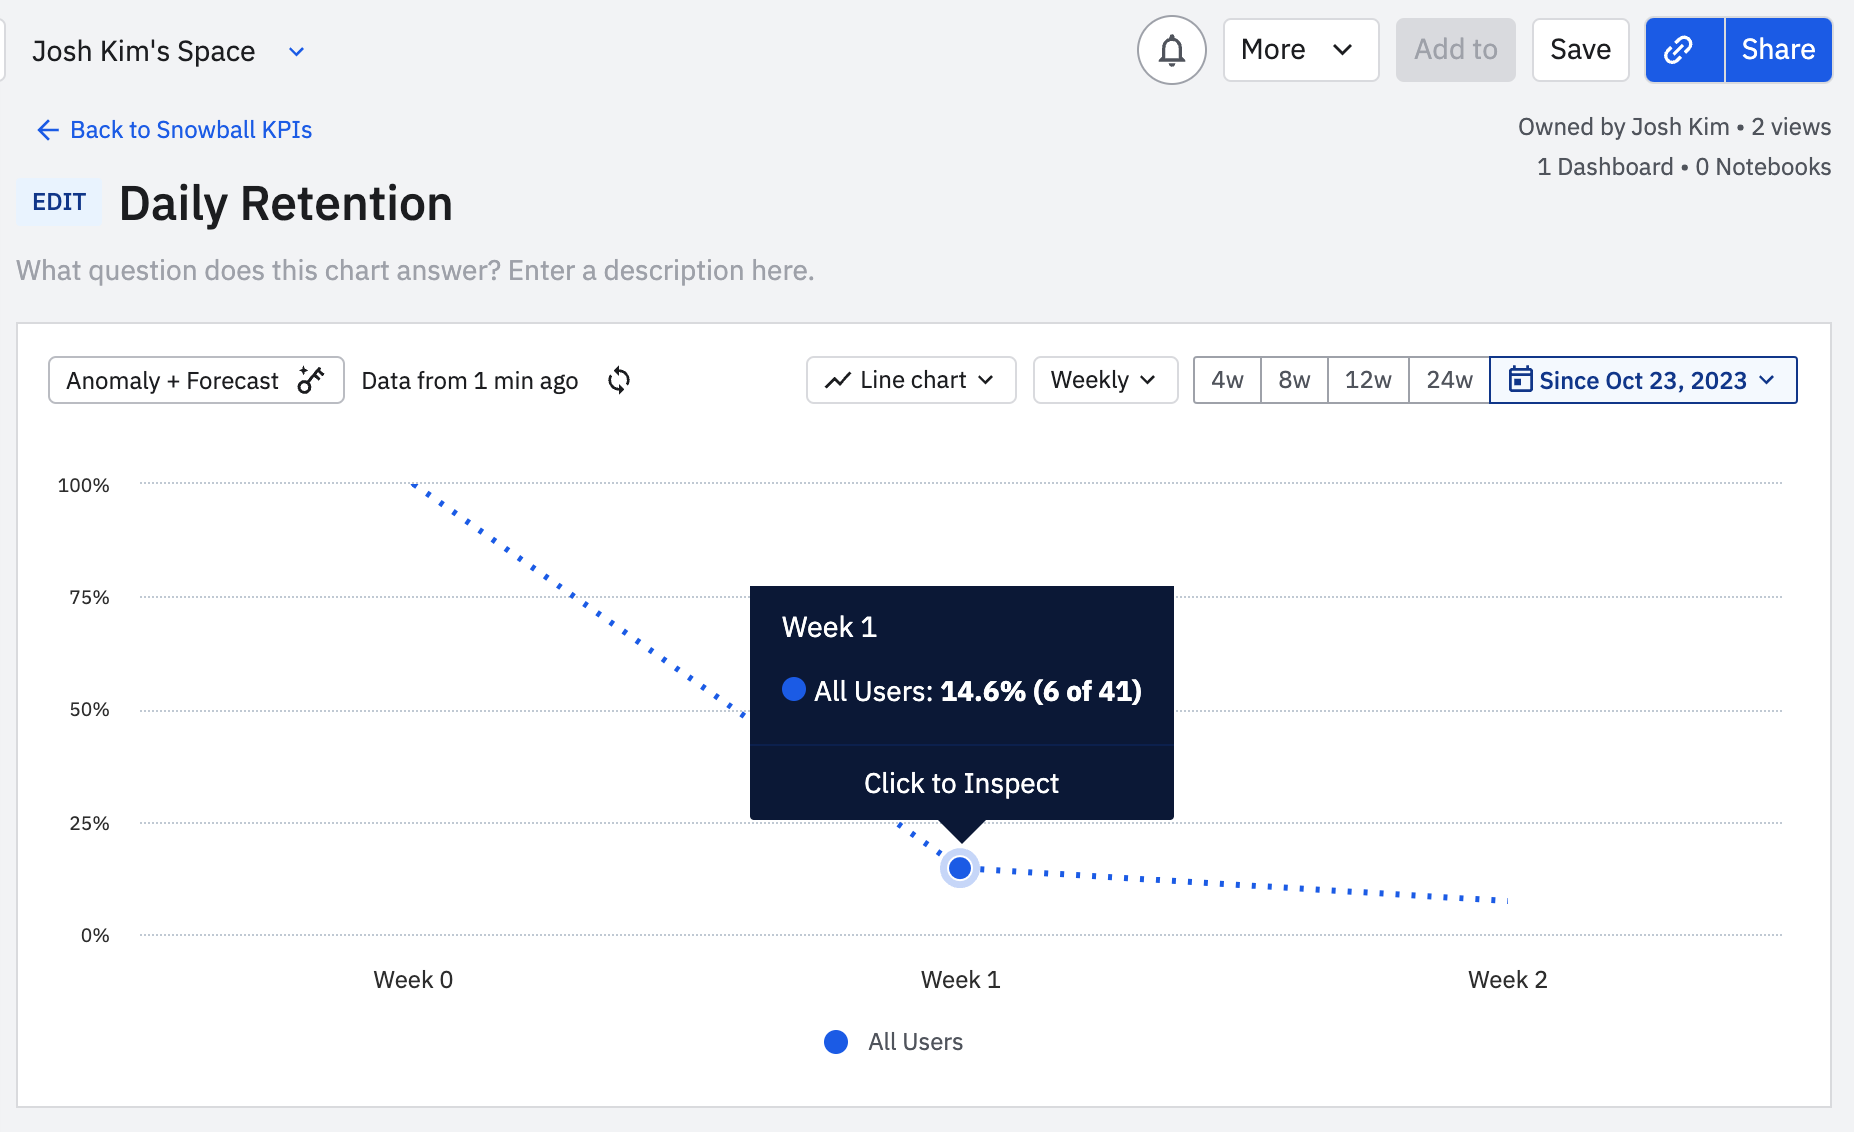This screenshot has width=1854, height=1132.
Task: Click the Week 1 data point marker
Action: coord(960,868)
